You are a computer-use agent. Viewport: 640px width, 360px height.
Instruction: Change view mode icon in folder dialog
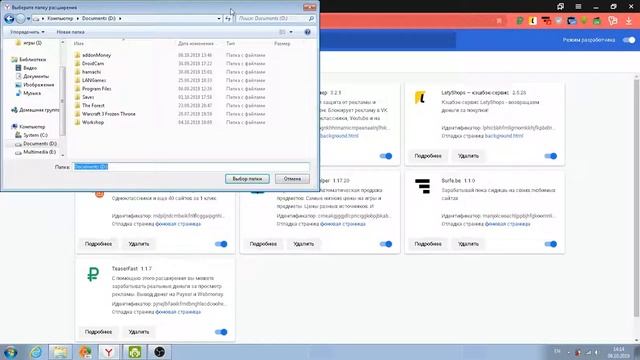pos(282,32)
